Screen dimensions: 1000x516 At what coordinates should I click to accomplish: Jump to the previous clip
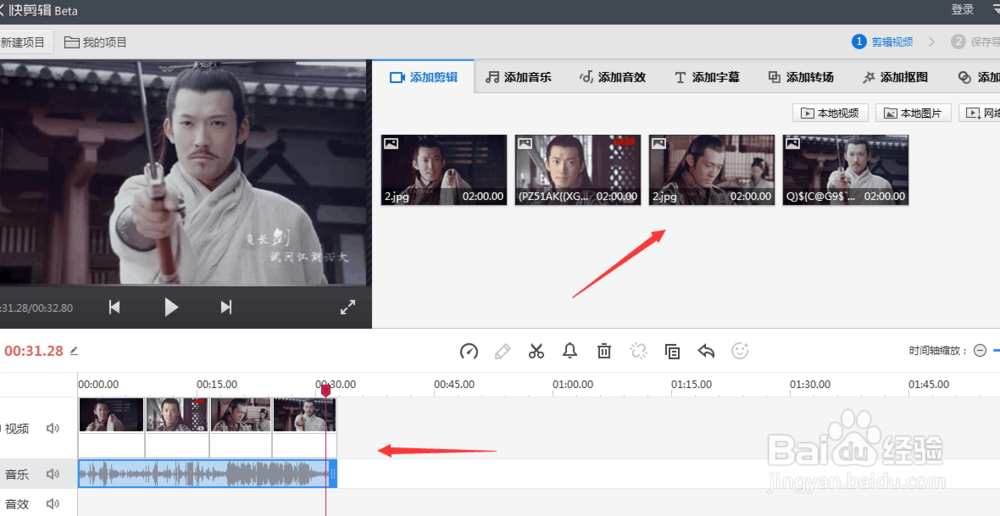click(114, 307)
